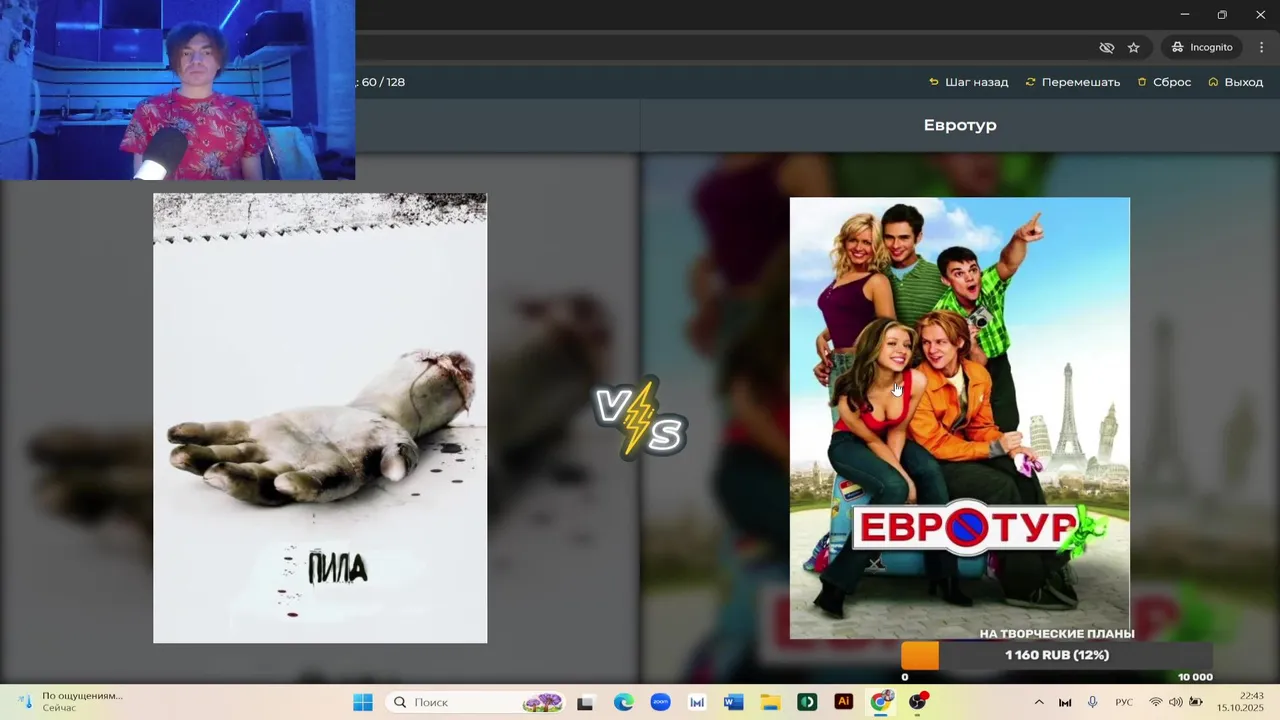Open Adobe Illustrator from the taskbar
The height and width of the screenshot is (720, 1280).
point(844,702)
